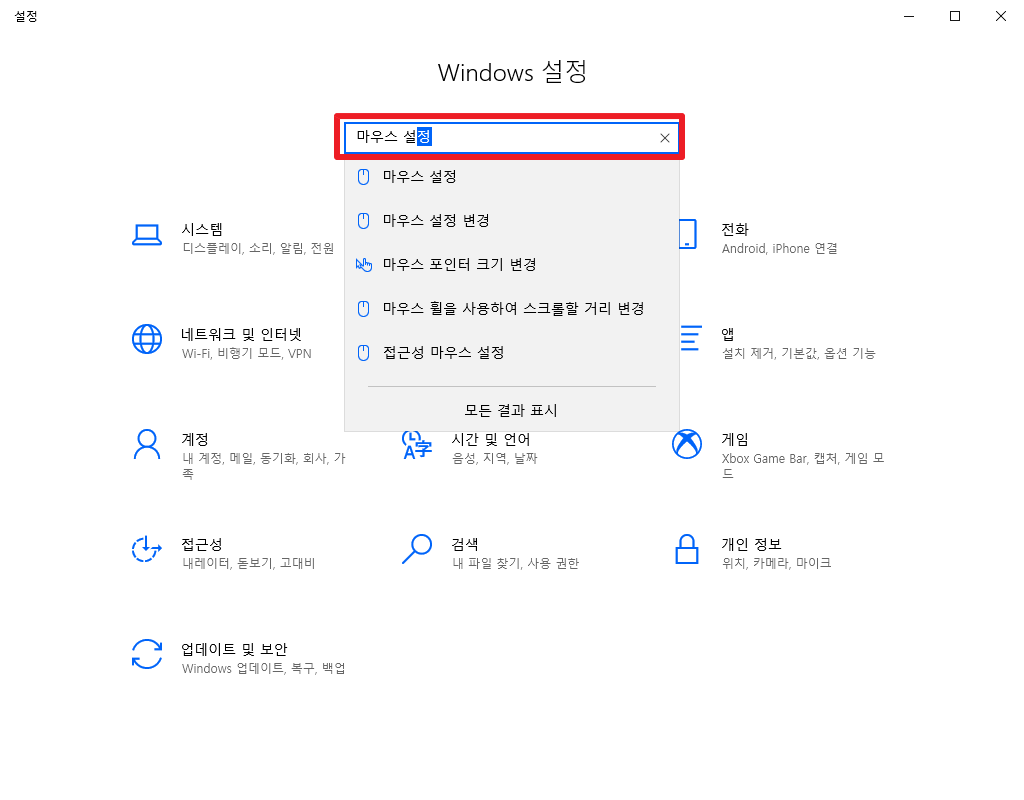Maximize the 설정 window
The height and width of the screenshot is (800, 1024).
click(955, 16)
